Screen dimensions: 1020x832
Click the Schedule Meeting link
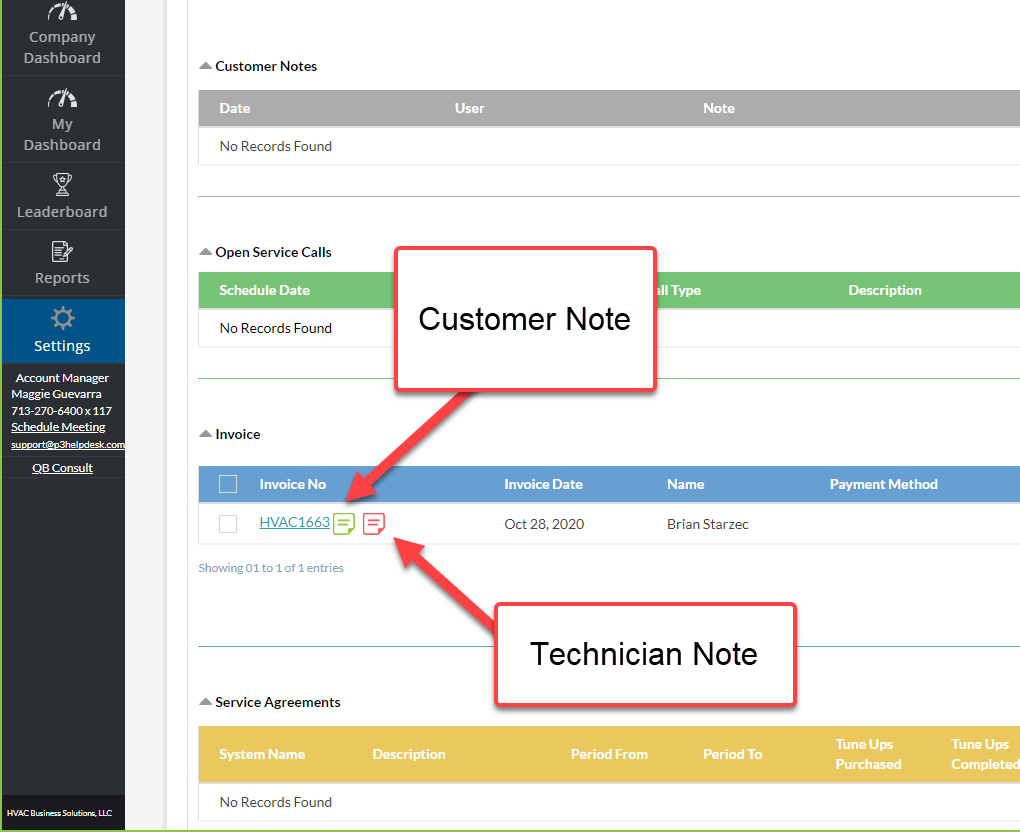[x=58, y=427]
